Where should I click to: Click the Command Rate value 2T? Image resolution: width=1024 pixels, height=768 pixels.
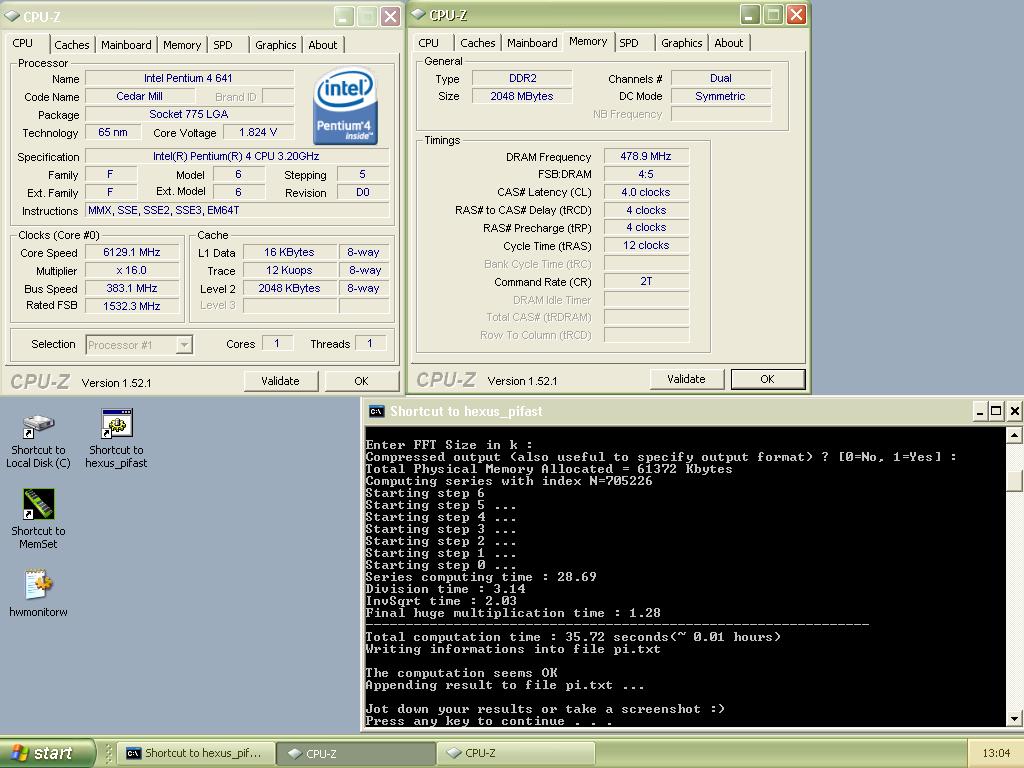pos(646,281)
